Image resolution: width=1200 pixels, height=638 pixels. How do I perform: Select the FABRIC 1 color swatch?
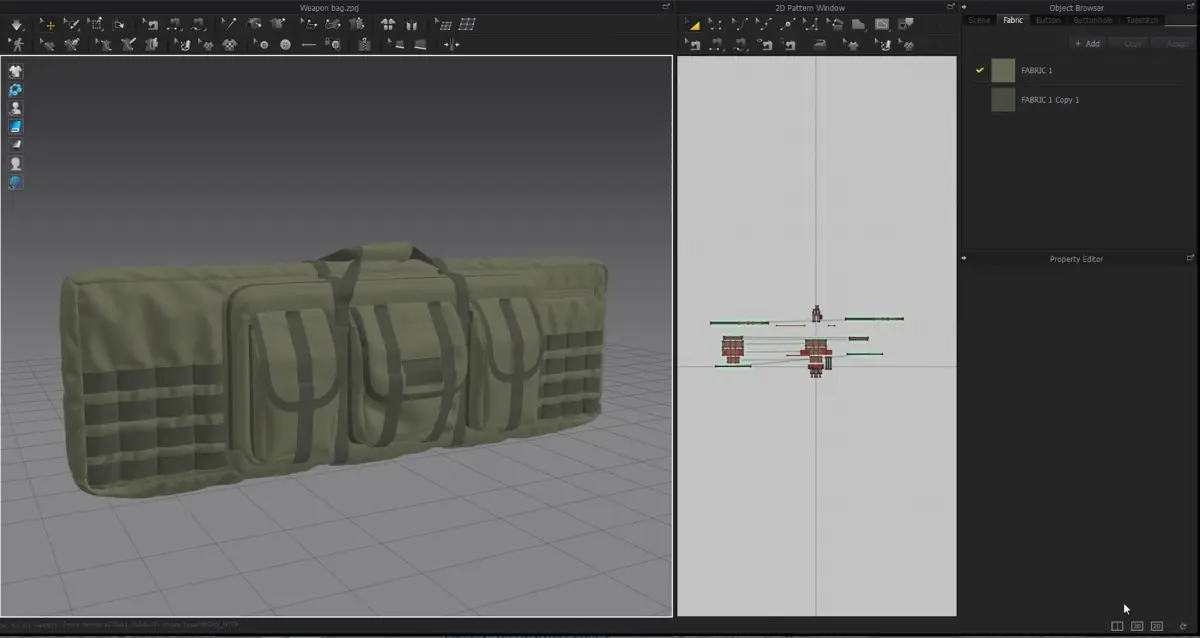pyautogui.click(x=1003, y=71)
